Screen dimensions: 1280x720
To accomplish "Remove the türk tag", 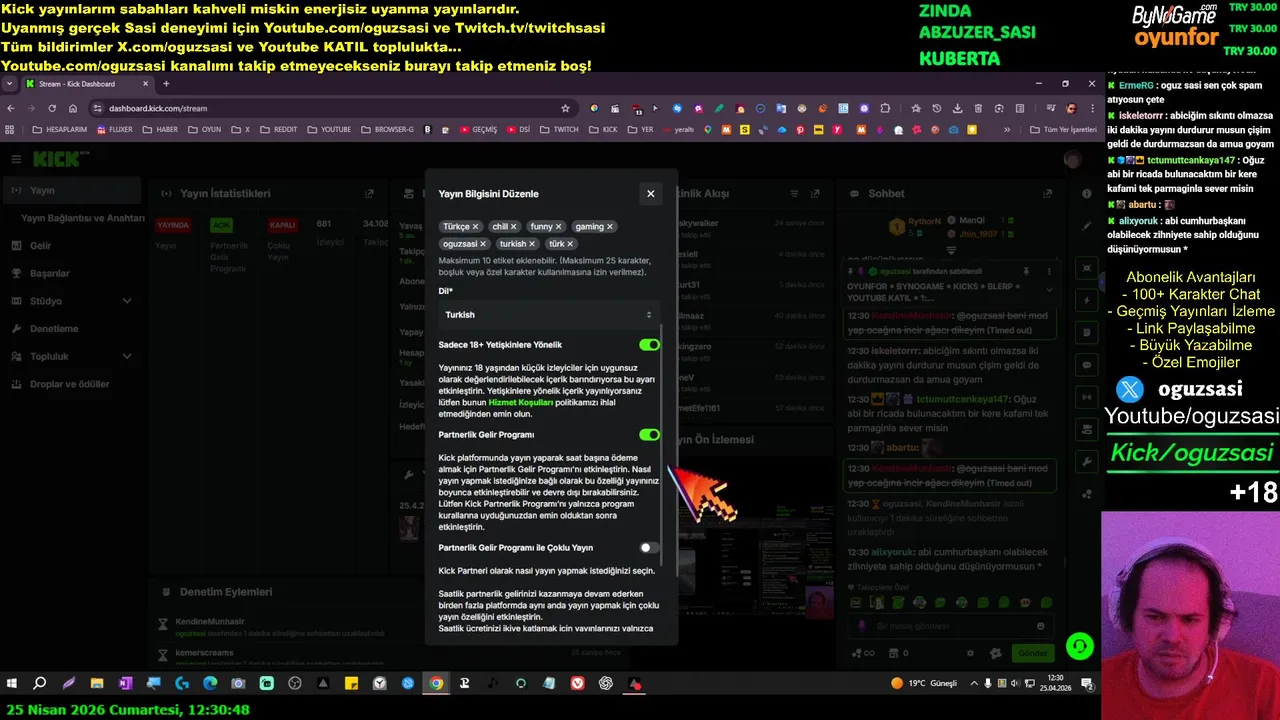I will 570,244.
